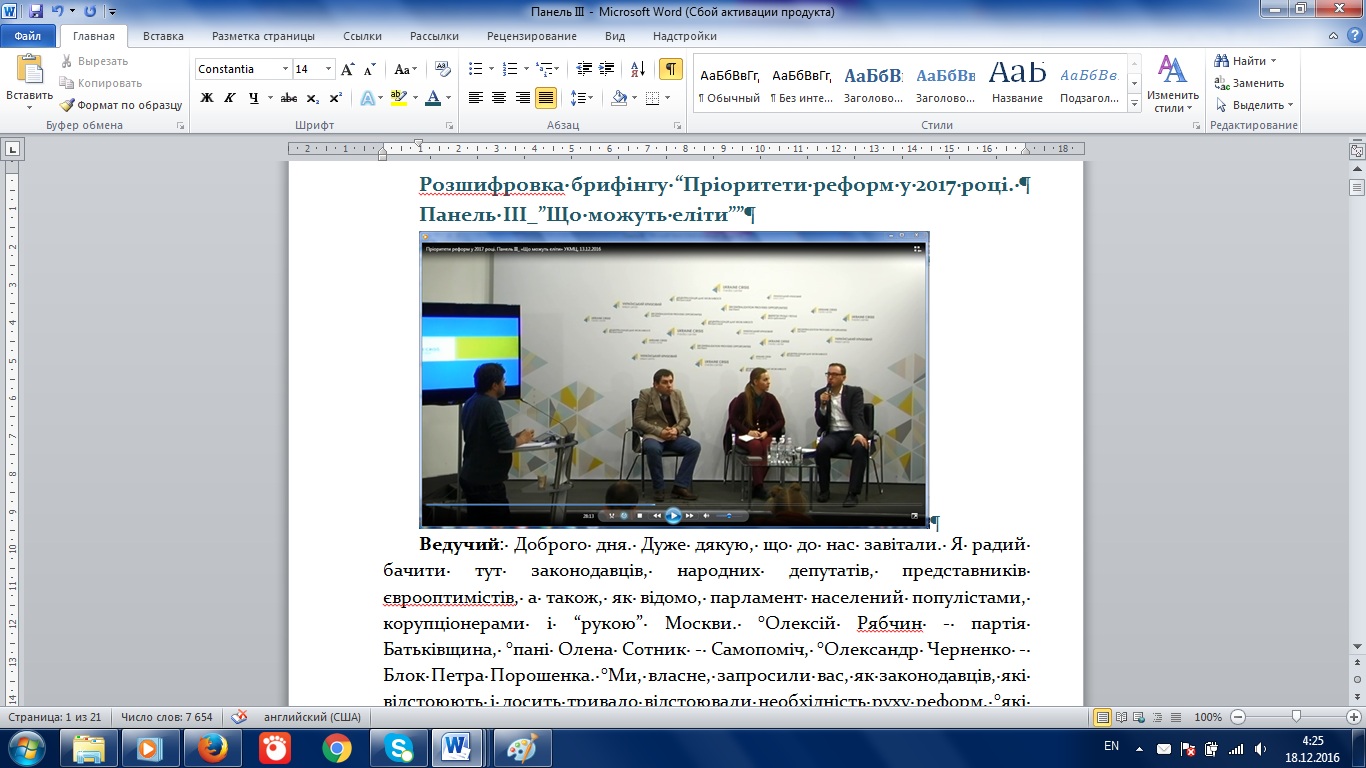The width and height of the screenshot is (1366, 768).
Task: Toggle bold formatting (Ж)
Action: (x=207, y=97)
